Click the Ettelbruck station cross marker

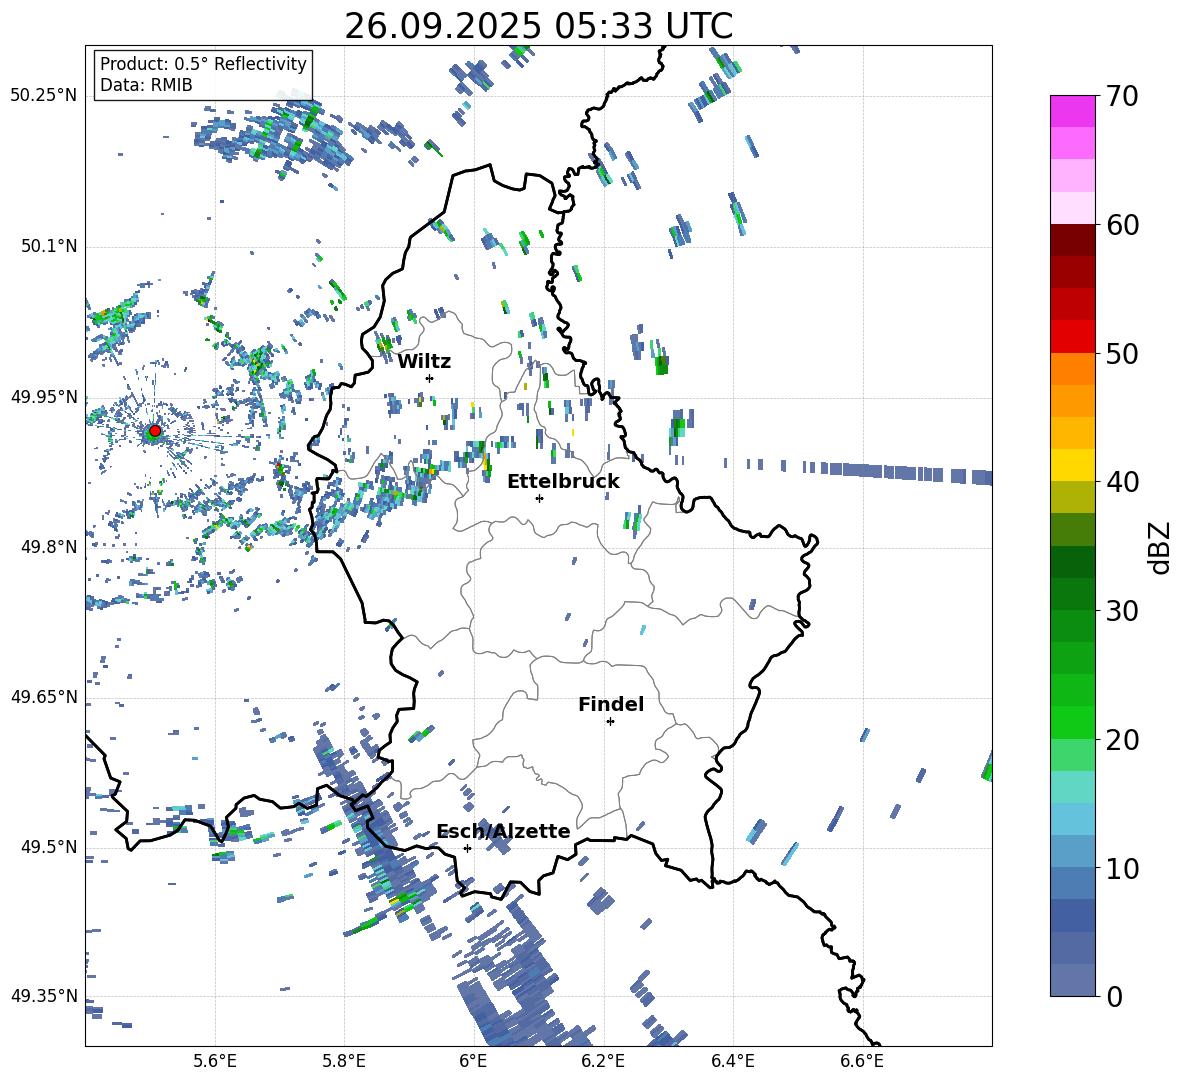click(539, 498)
